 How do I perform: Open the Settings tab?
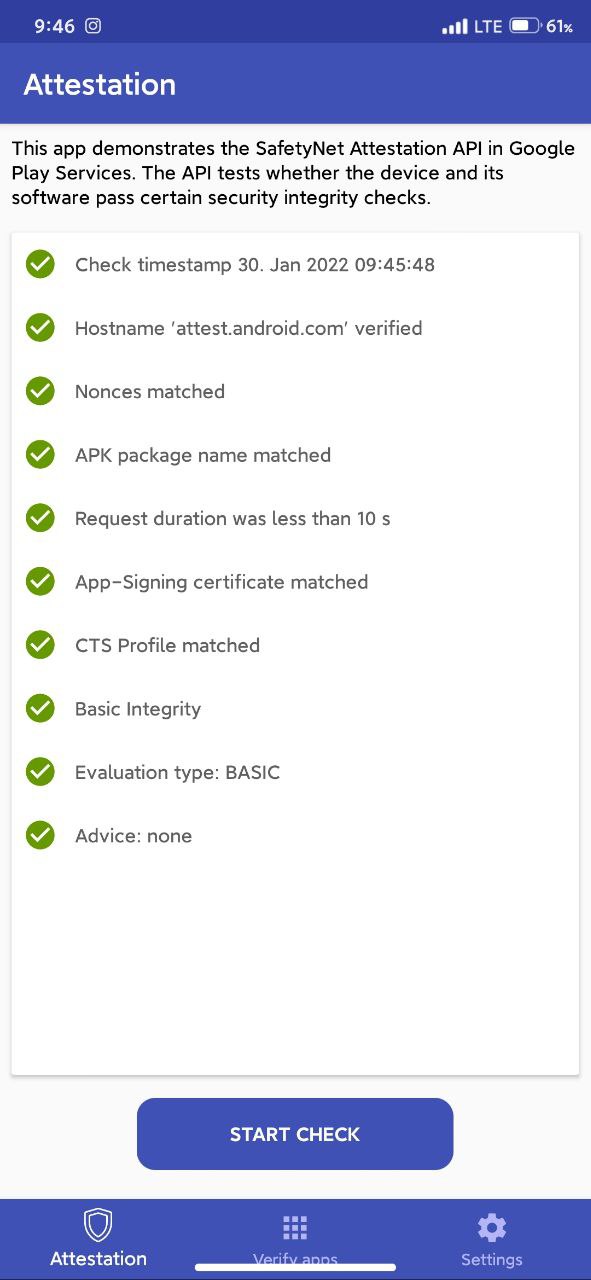[x=491, y=1240]
